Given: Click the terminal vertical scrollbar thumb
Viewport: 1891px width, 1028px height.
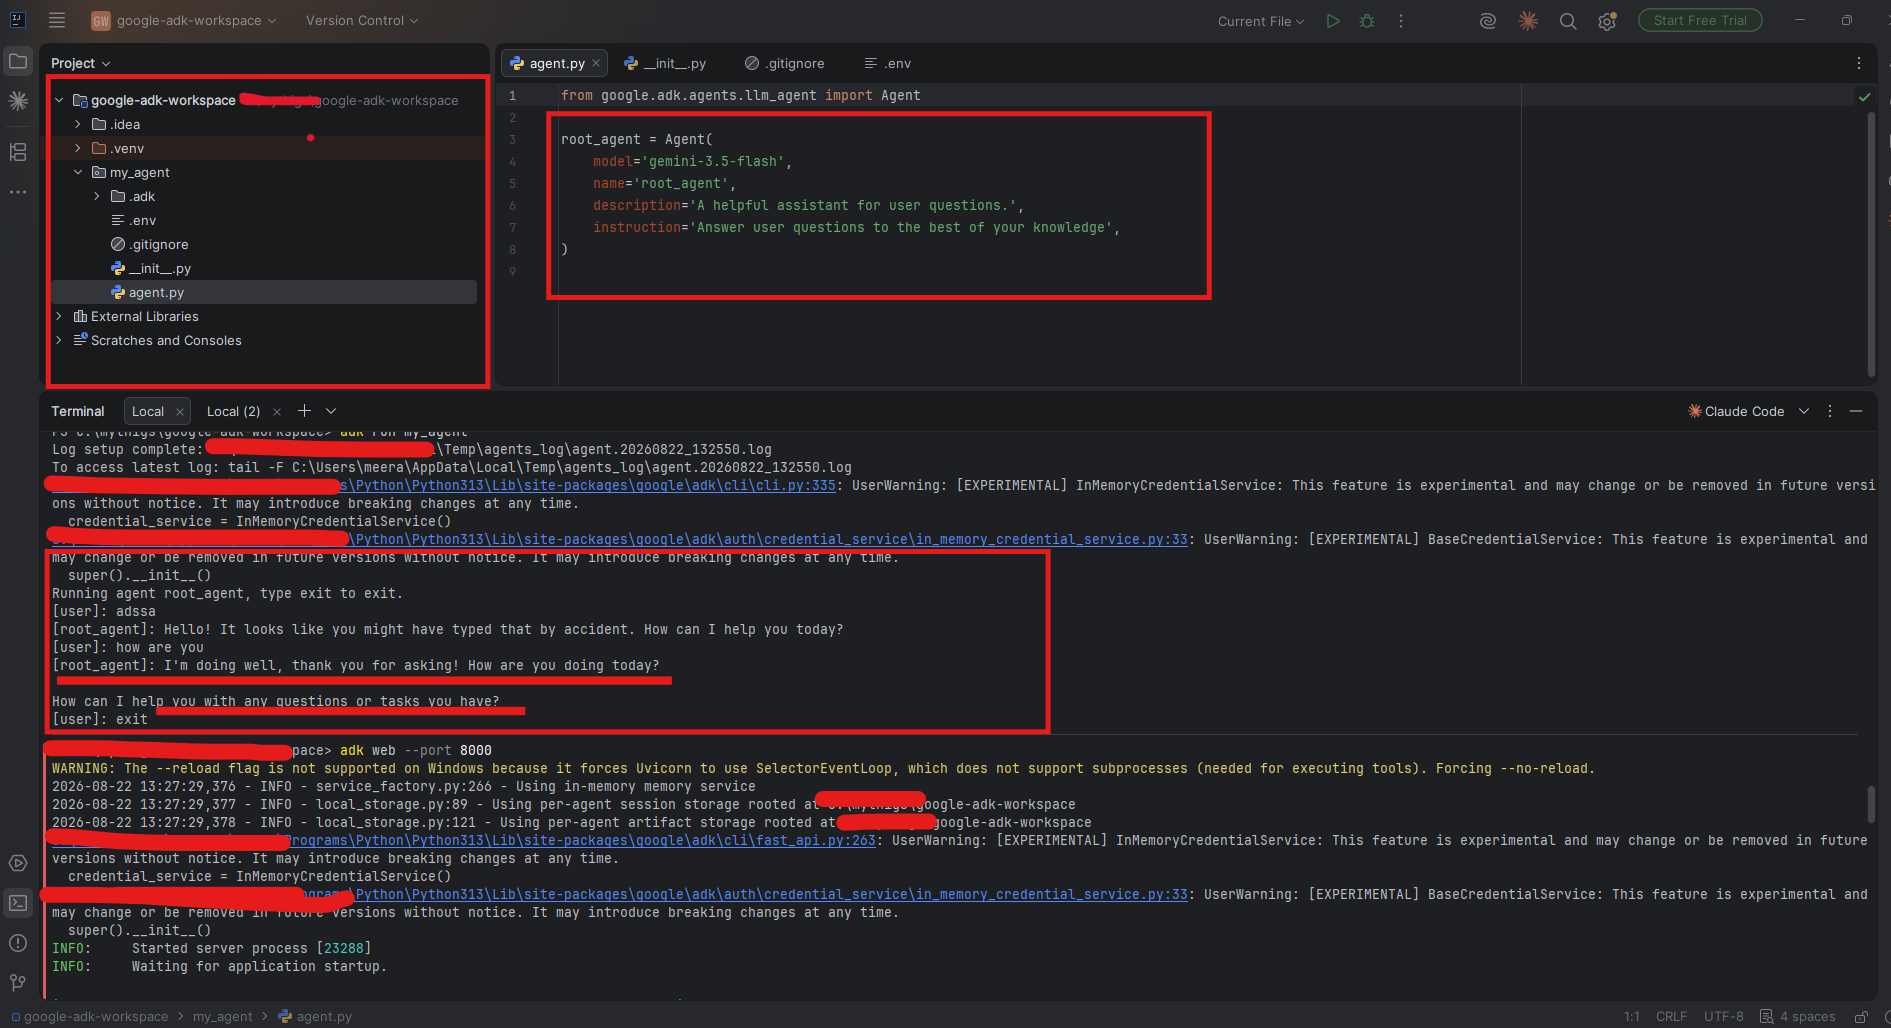Looking at the screenshot, I should click(x=1871, y=804).
